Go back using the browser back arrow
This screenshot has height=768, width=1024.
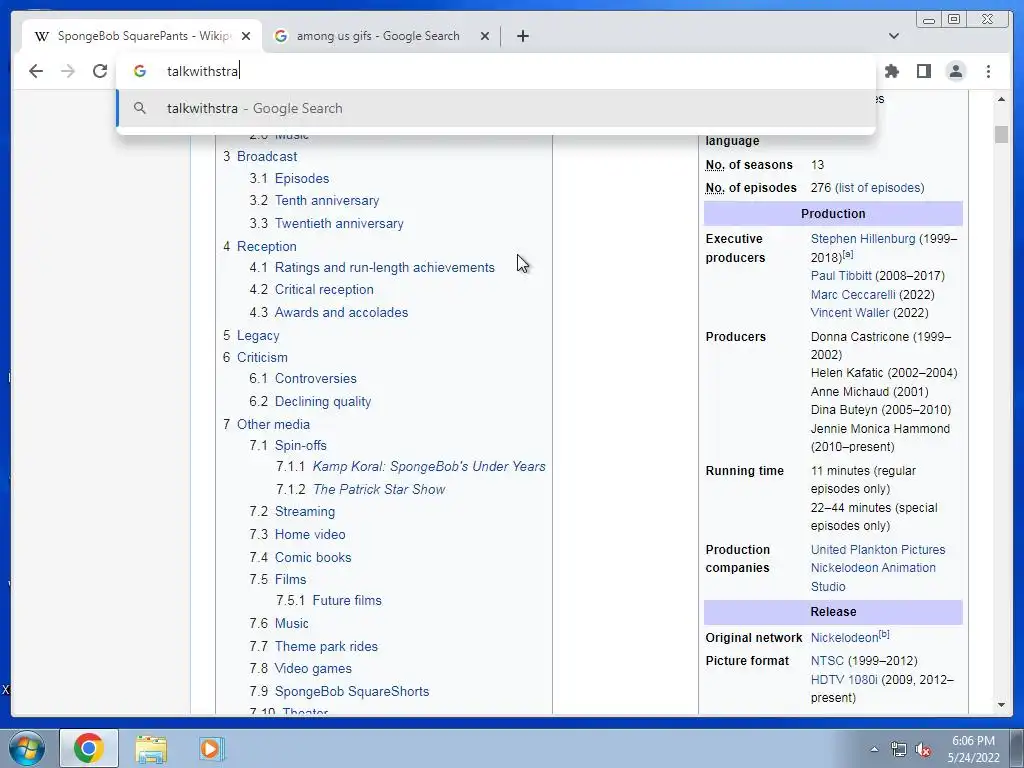point(36,71)
